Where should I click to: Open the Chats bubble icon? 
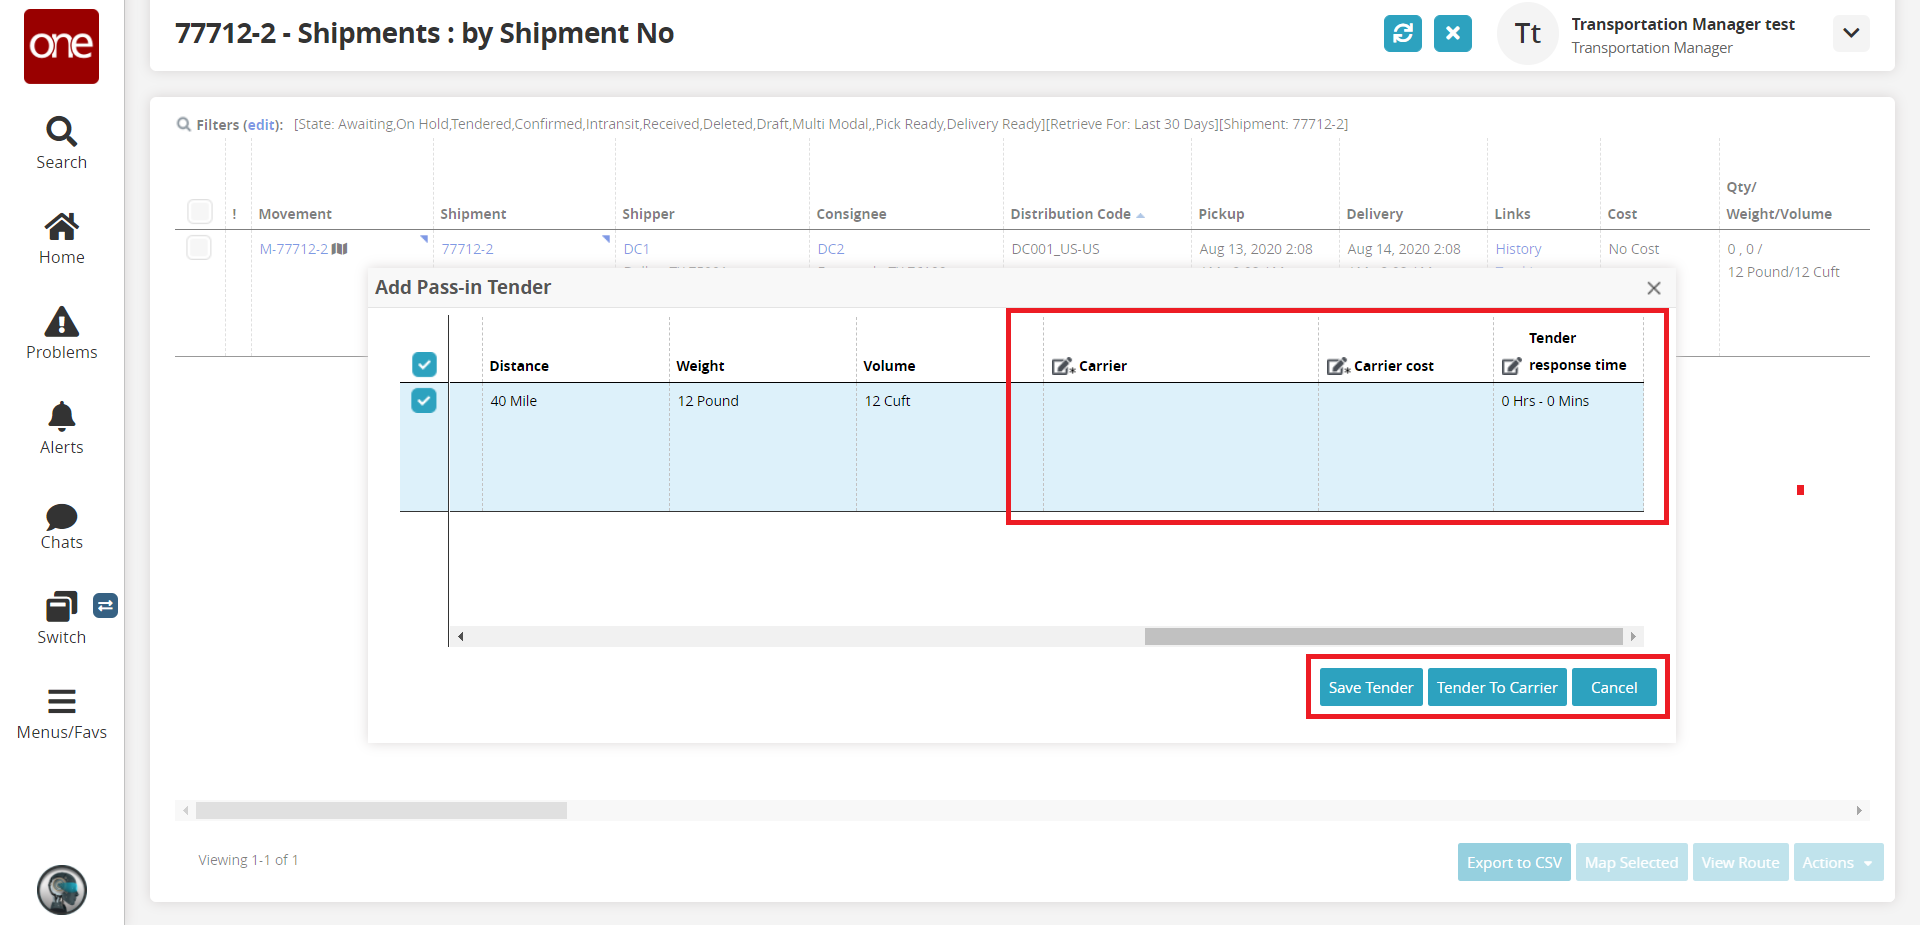coord(61,516)
